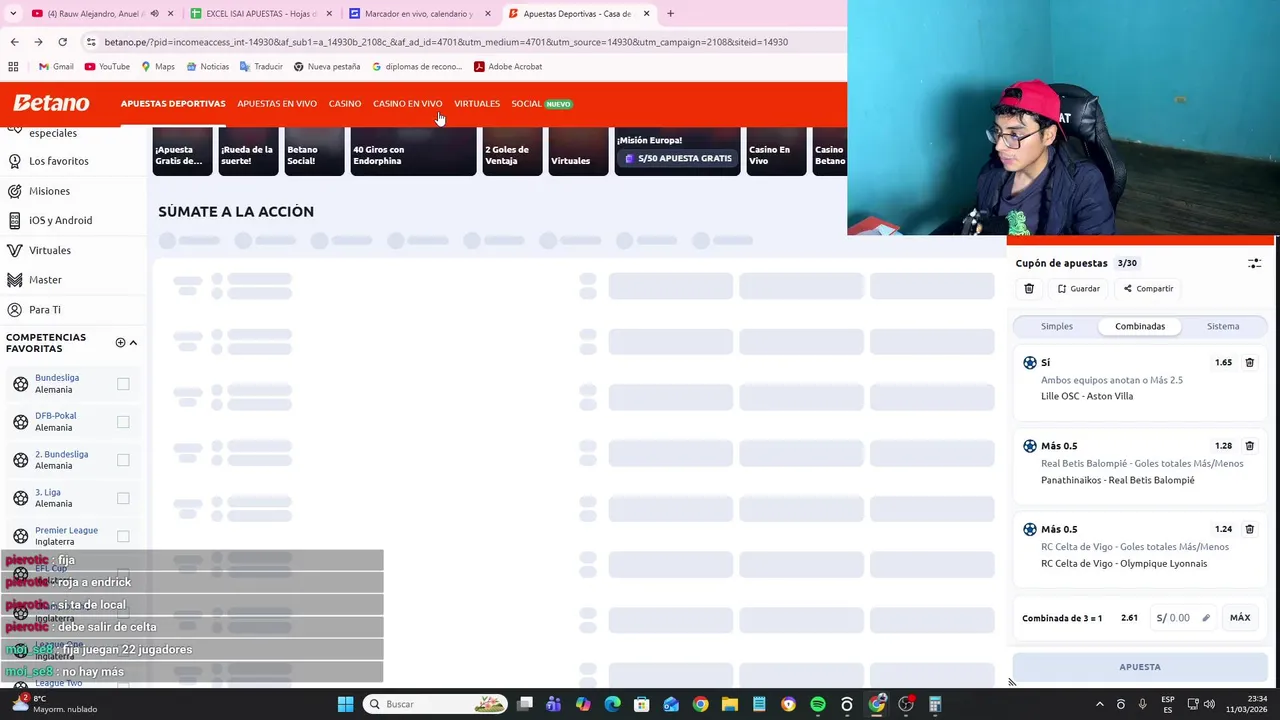Check the Bundesliga favorite checkbox
1280x720 pixels.
(x=123, y=384)
